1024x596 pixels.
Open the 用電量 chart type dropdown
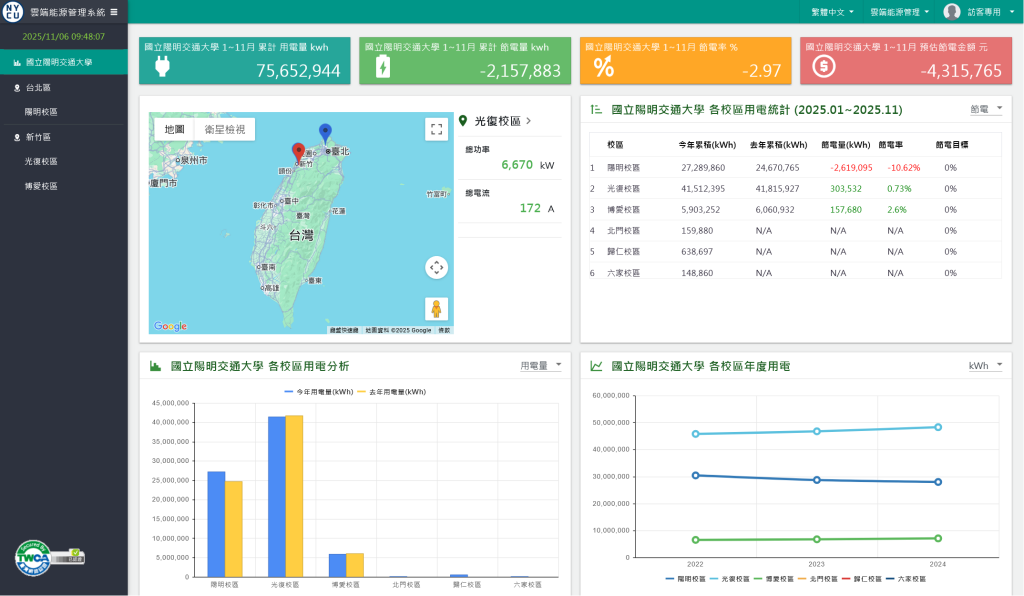(x=540, y=366)
